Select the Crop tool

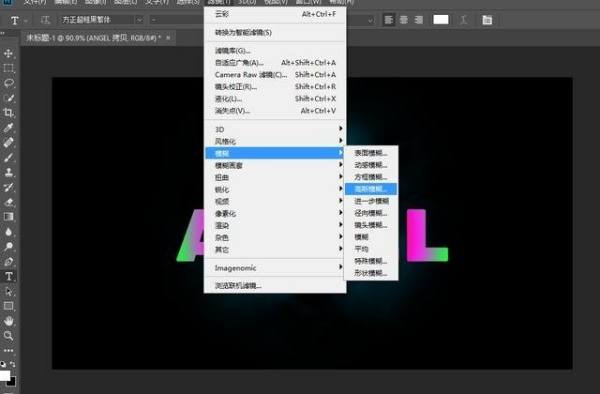click(x=8, y=112)
